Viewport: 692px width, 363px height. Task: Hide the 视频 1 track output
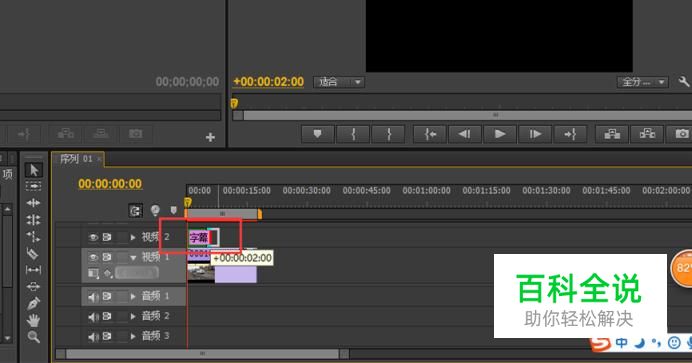point(93,257)
